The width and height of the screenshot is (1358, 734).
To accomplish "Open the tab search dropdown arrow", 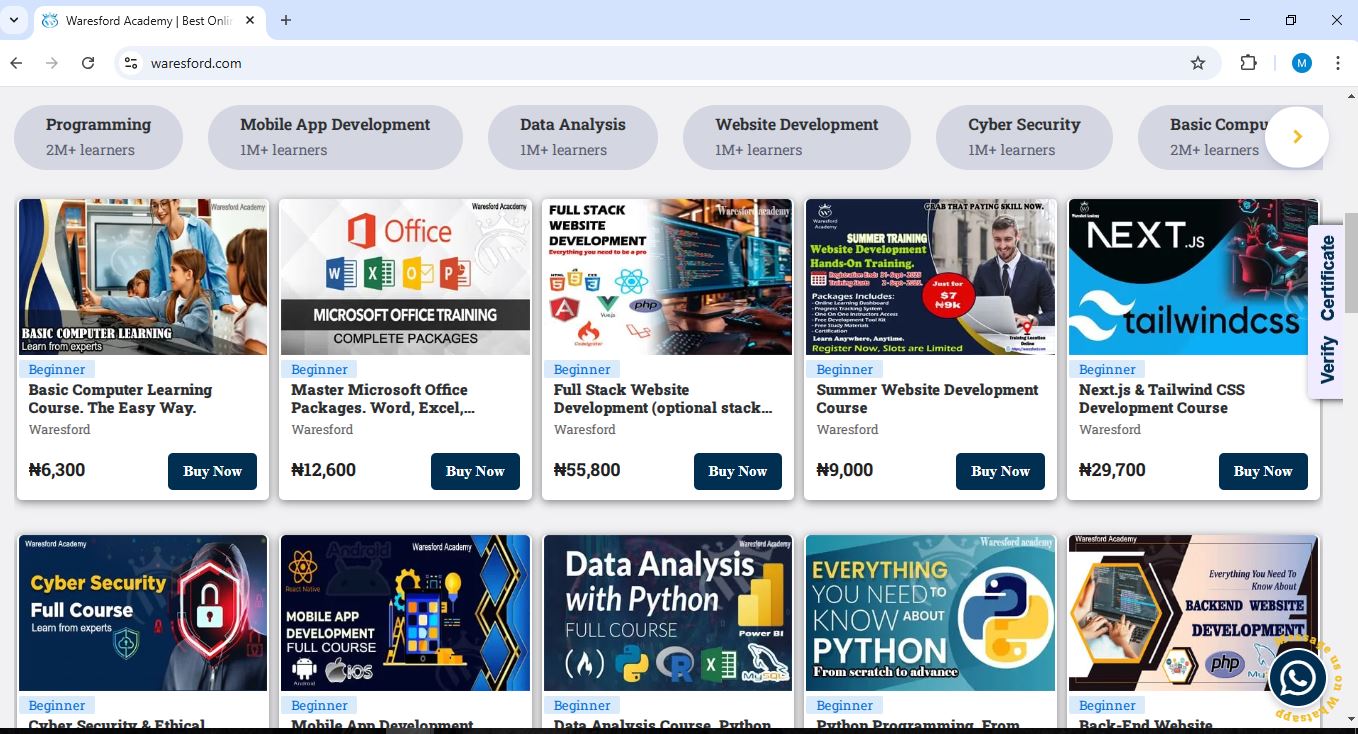I will 14,20.
